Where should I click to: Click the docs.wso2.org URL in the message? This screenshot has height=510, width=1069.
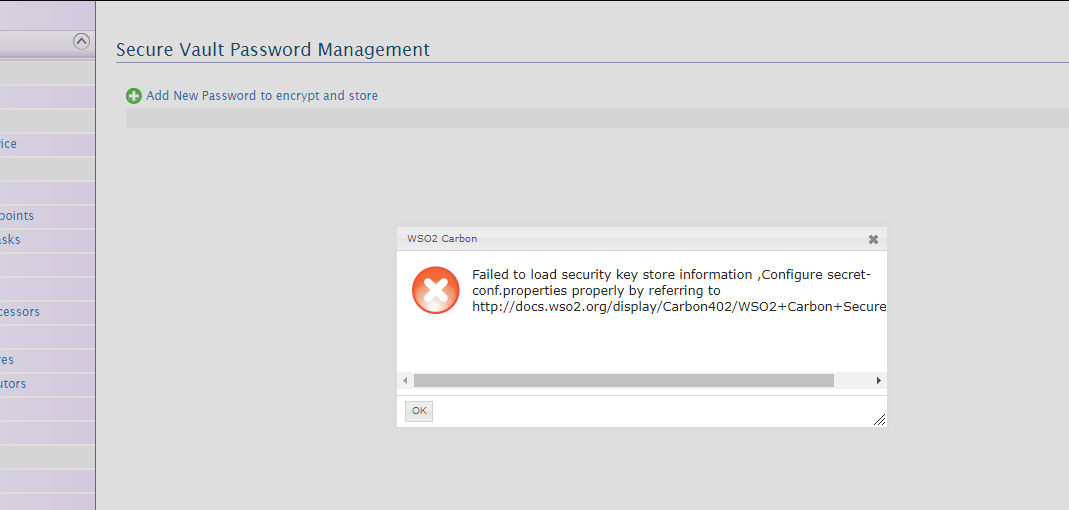(678, 307)
